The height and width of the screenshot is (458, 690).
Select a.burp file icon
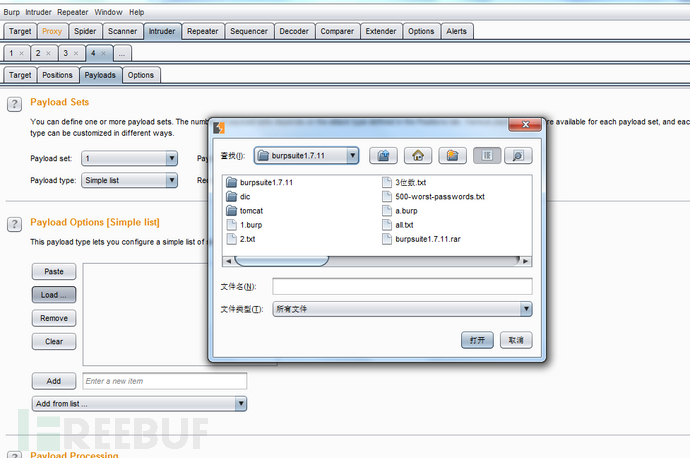[387, 210]
